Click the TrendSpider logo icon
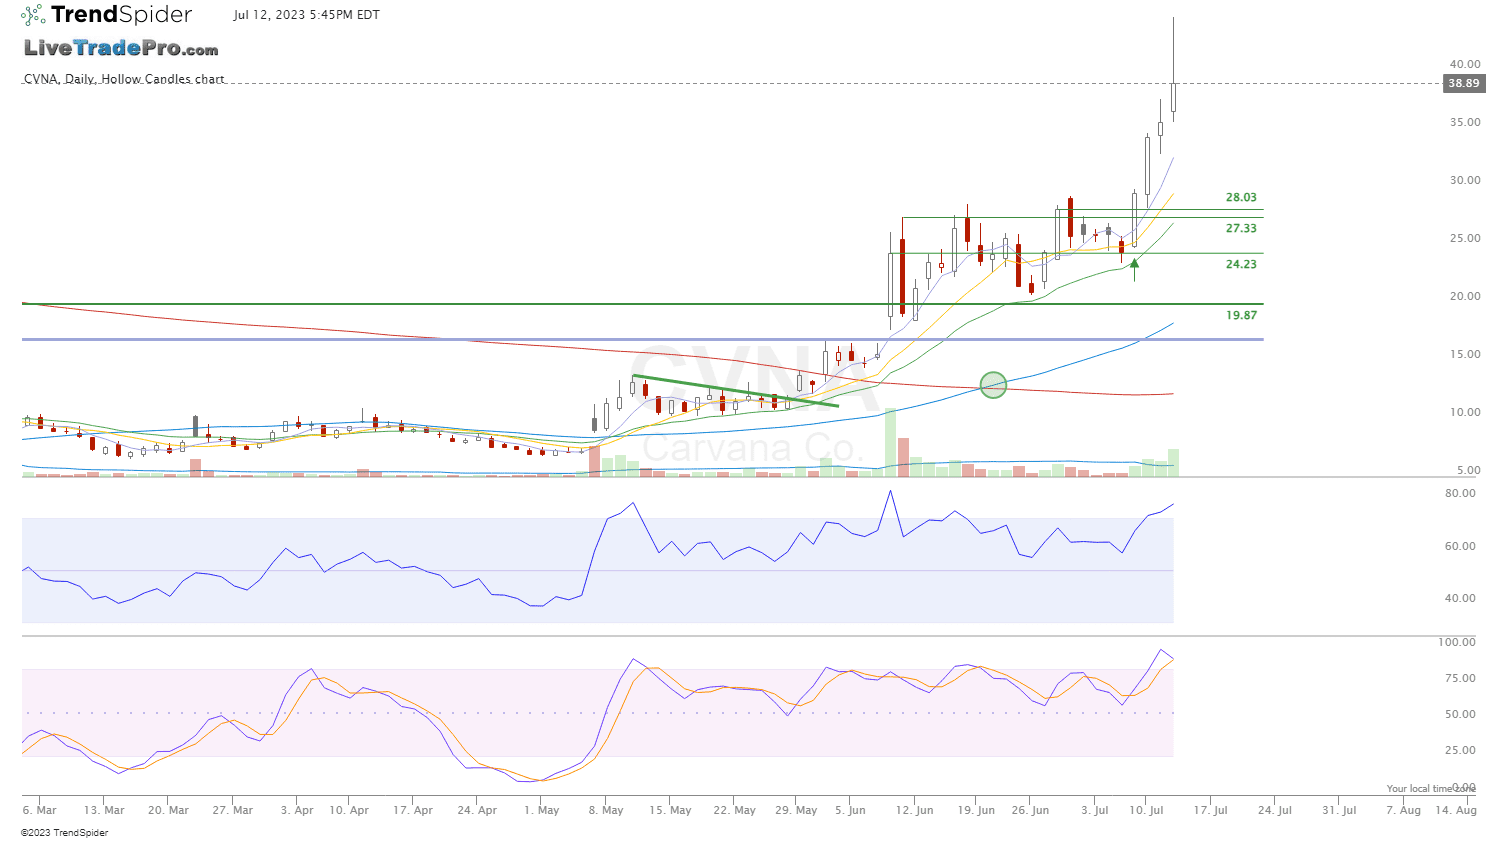The height and width of the screenshot is (847, 1501). tap(33, 15)
